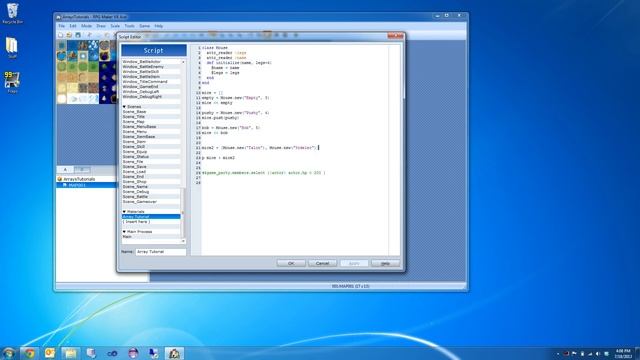Select Scene_MenuBase script
This screenshot has width=640, height=360.
pyautogui.click(x=151, y=127)
